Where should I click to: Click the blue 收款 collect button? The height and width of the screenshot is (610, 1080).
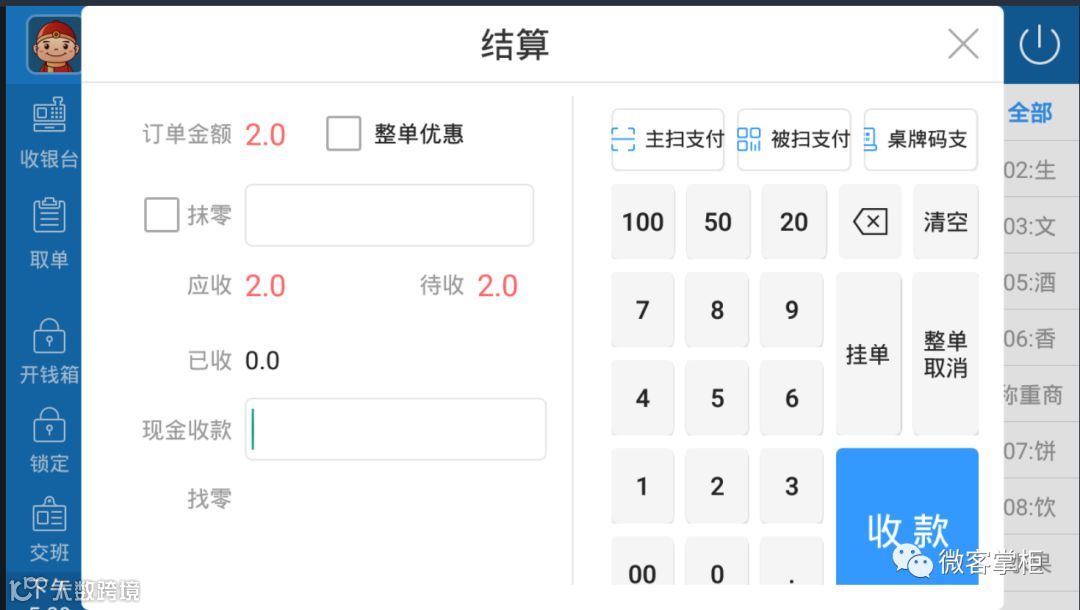point(907,517)
